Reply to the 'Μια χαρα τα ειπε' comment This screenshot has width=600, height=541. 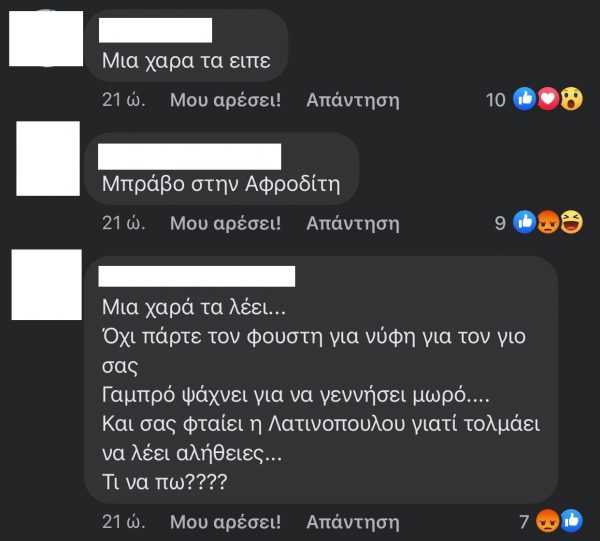tap(353, 100)
